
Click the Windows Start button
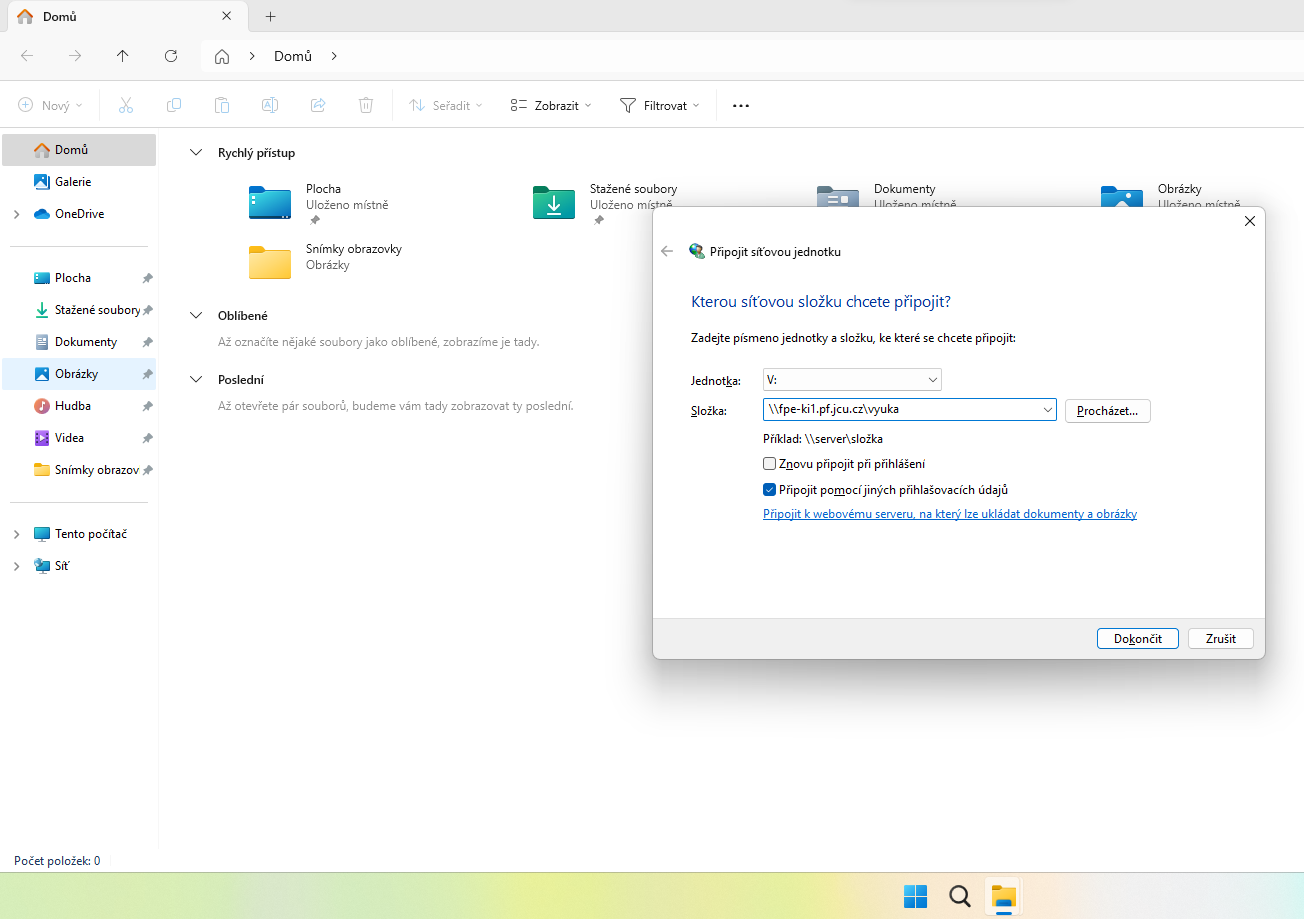tap(915, 896)
